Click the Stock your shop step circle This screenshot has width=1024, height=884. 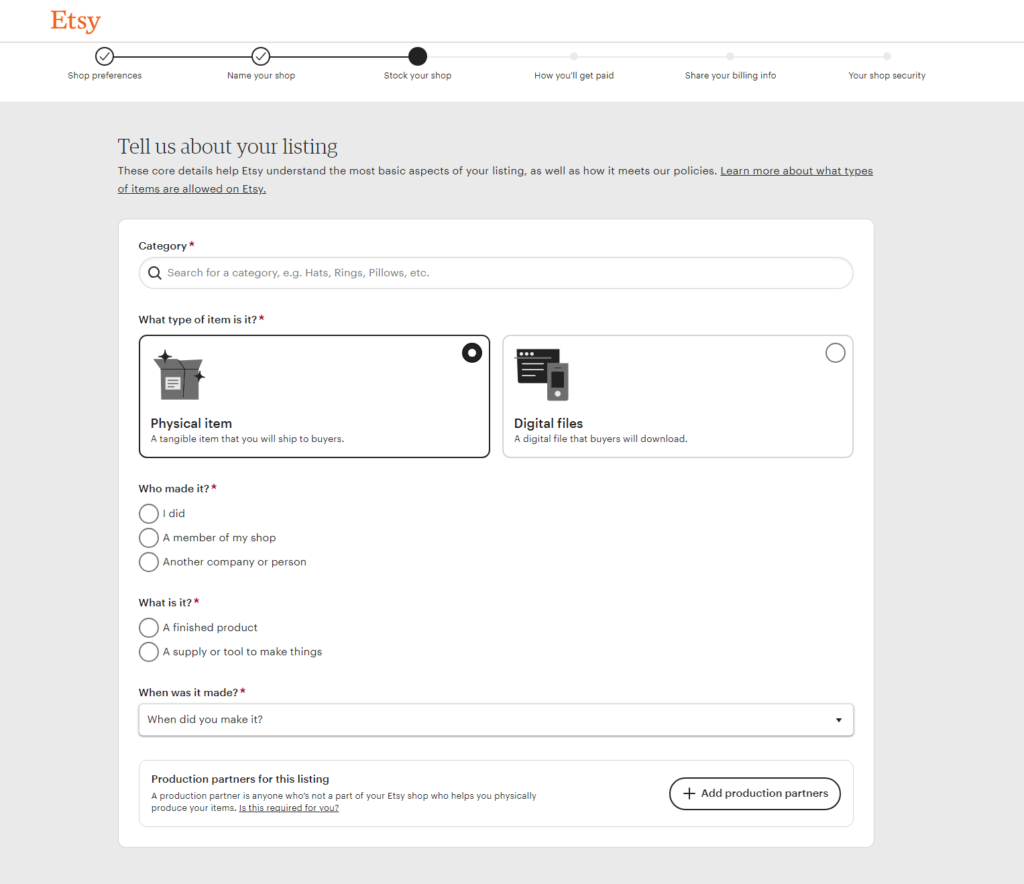coord(417,57)
